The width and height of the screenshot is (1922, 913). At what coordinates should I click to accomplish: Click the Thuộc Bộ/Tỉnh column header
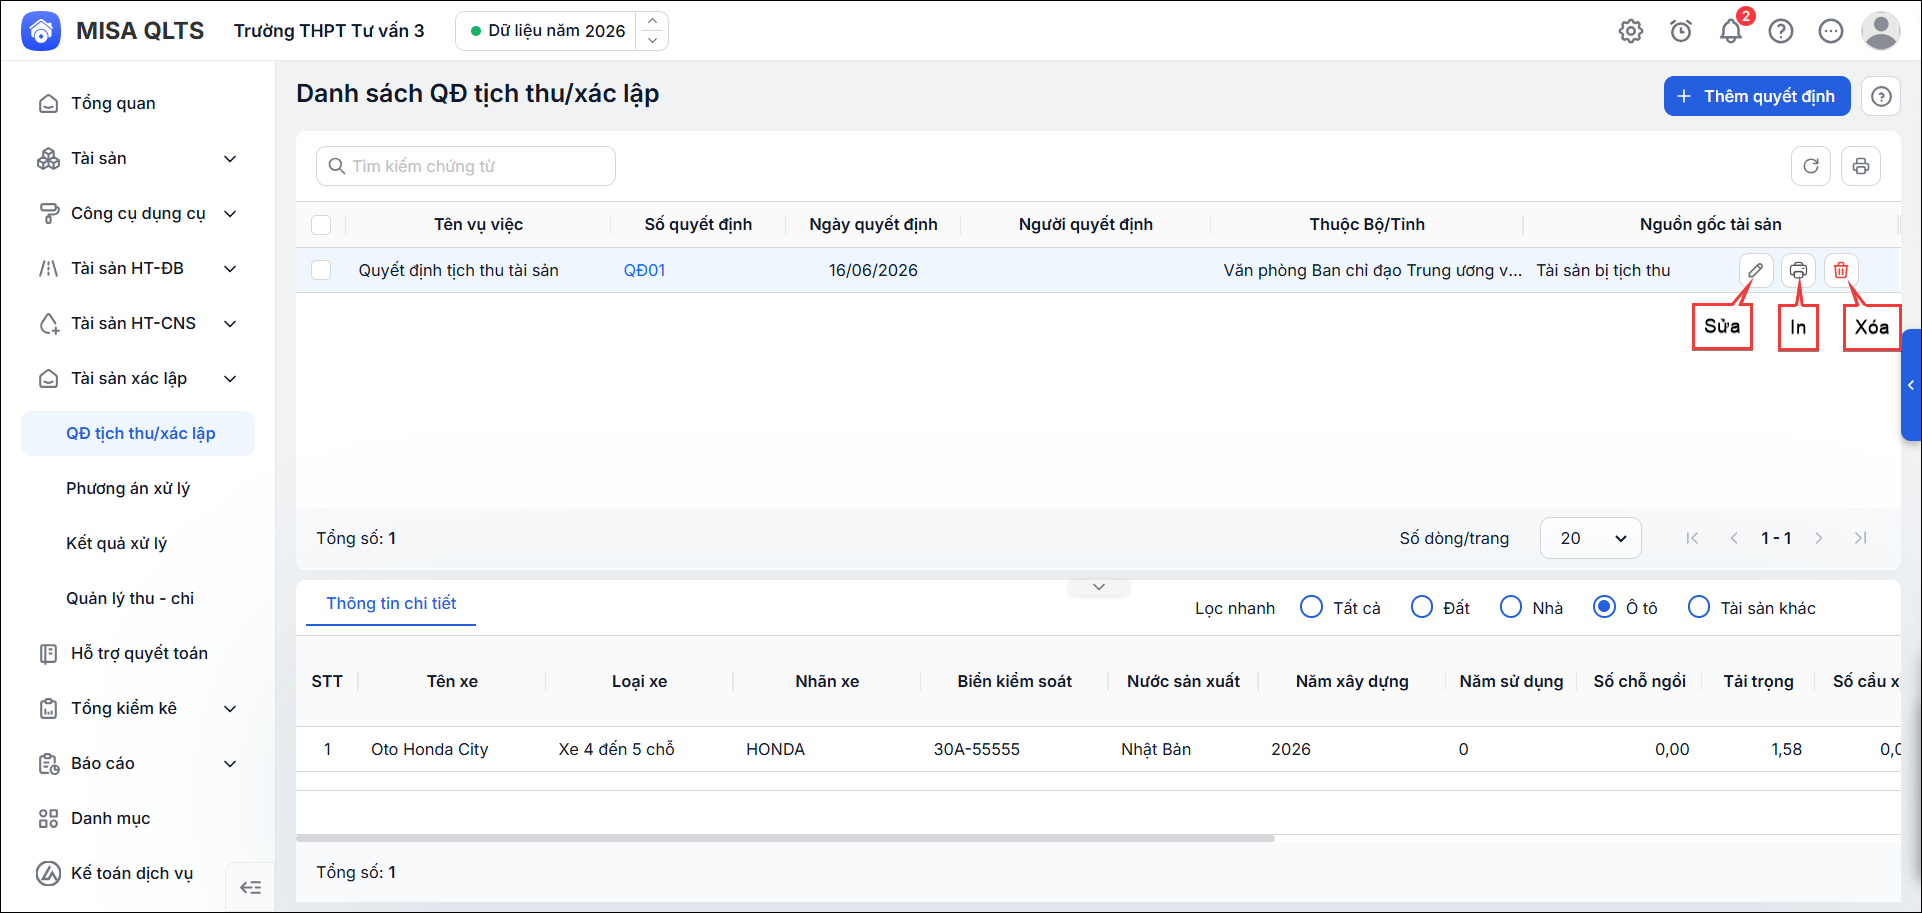1367,225
